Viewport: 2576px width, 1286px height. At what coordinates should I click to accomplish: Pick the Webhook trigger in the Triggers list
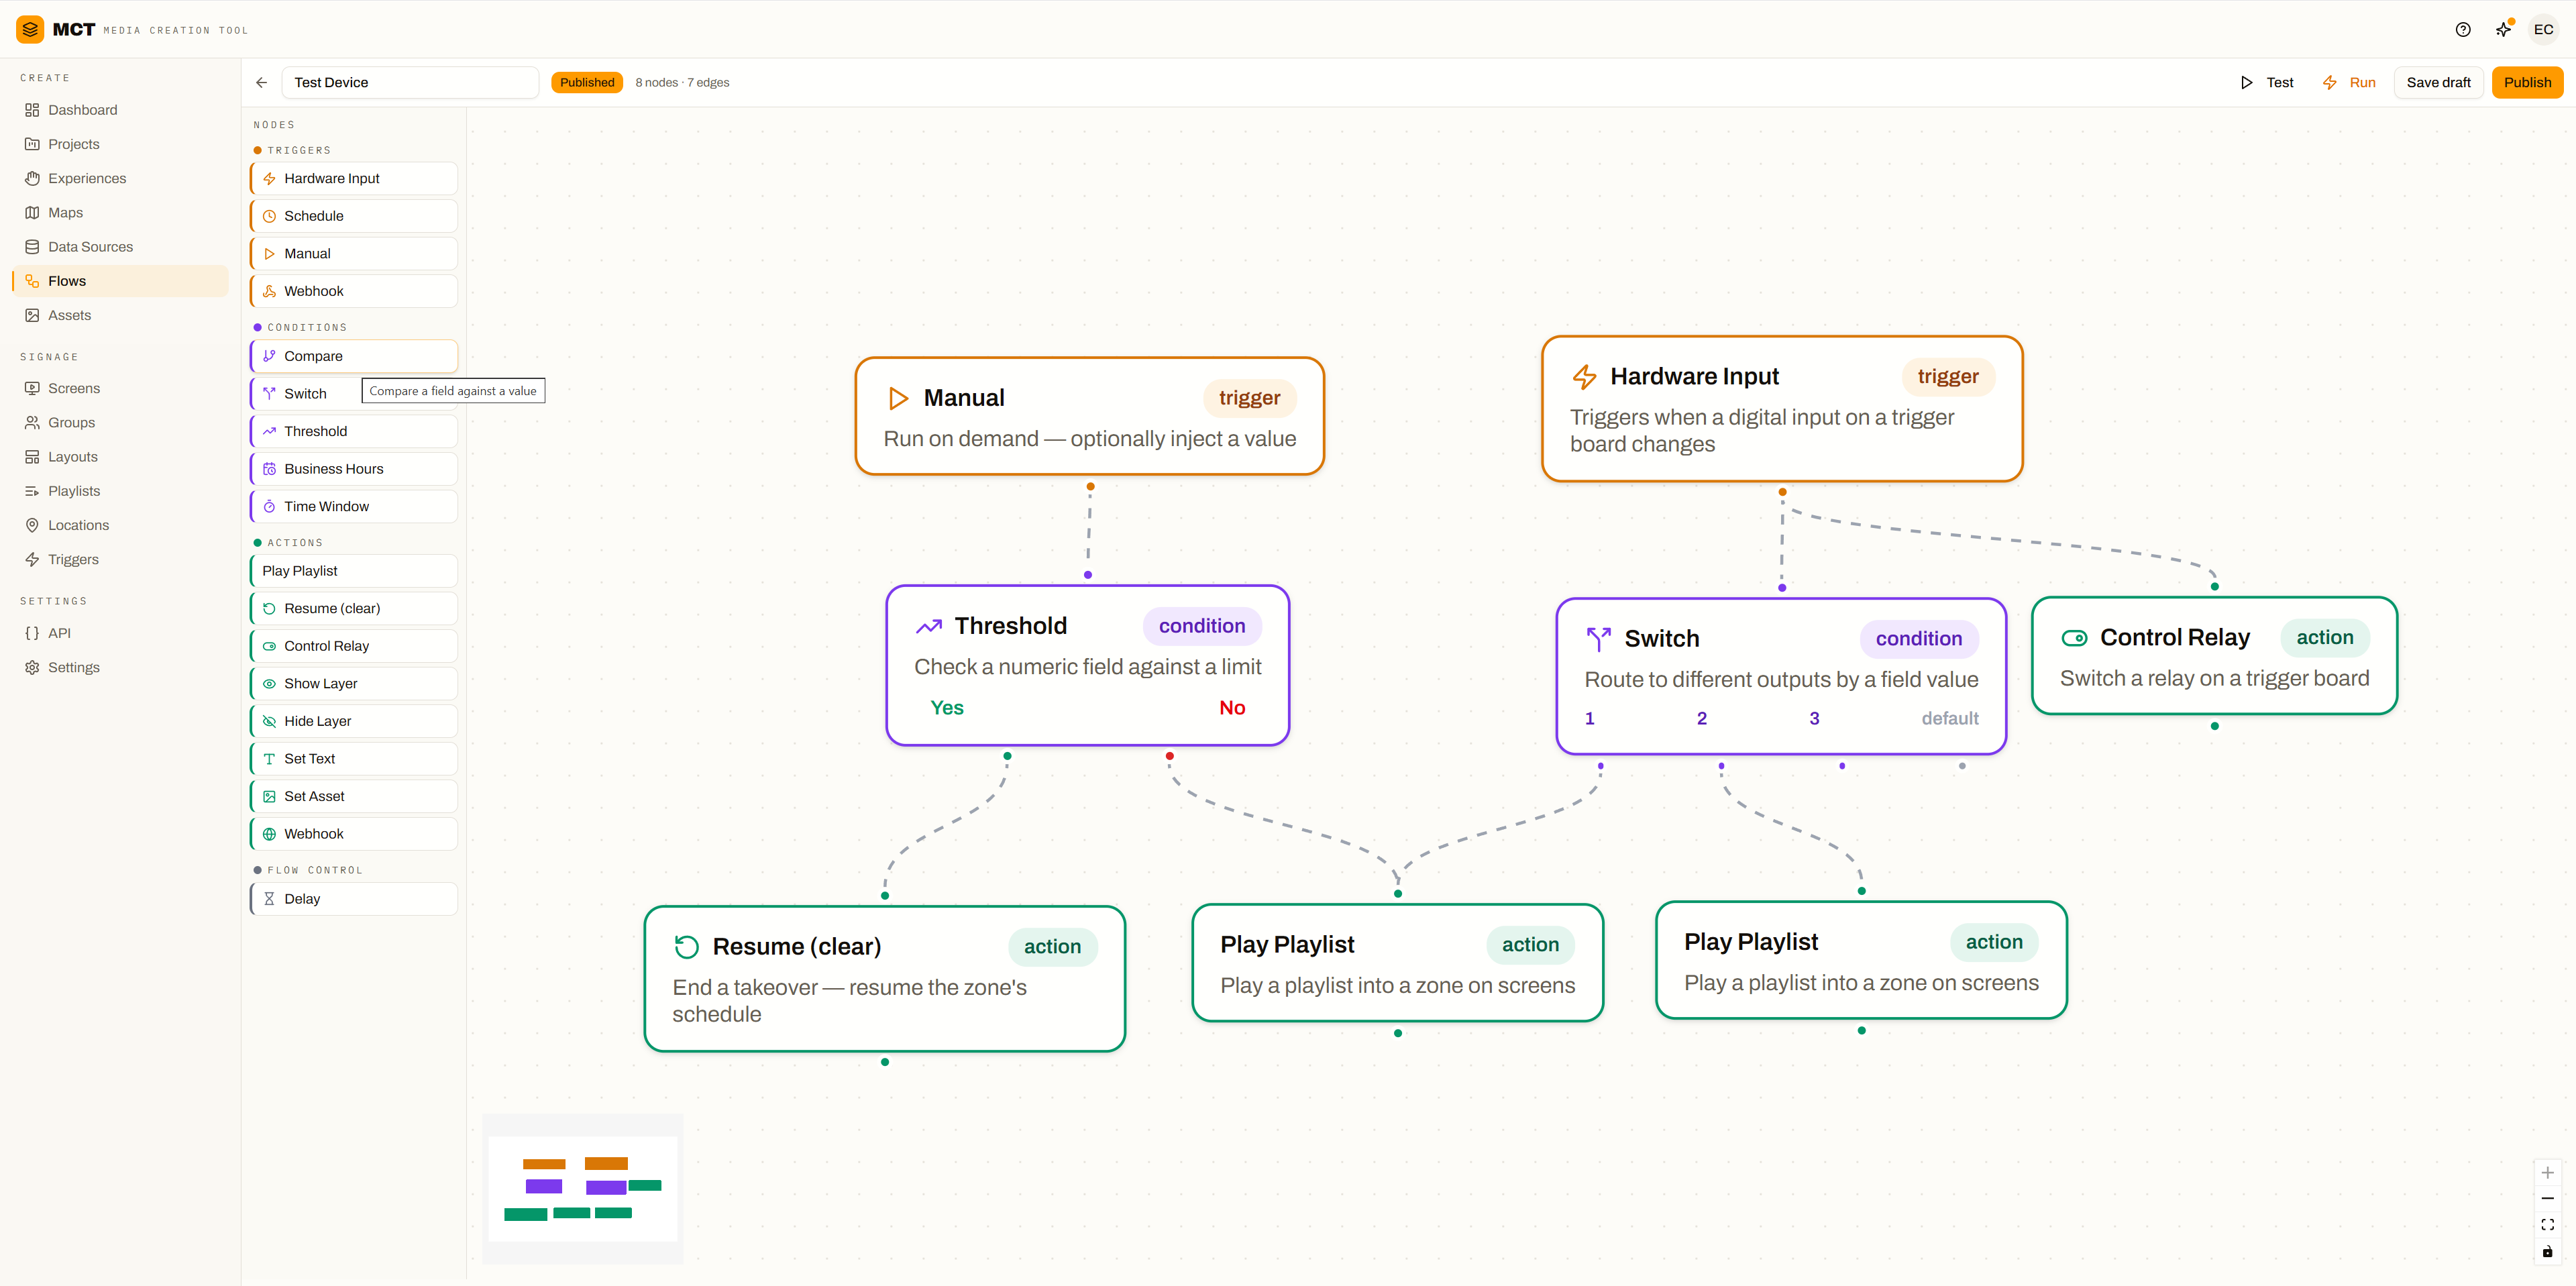354,291
